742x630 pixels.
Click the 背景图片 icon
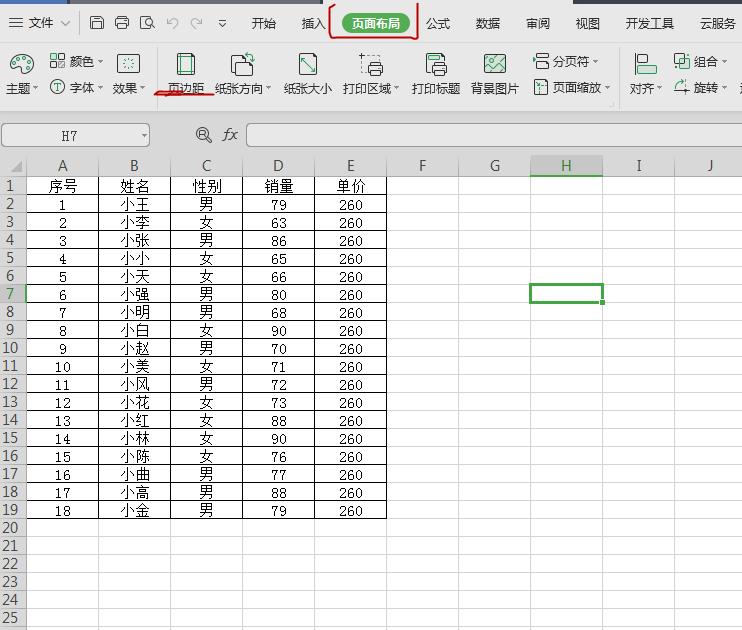(x=495, y=64)
